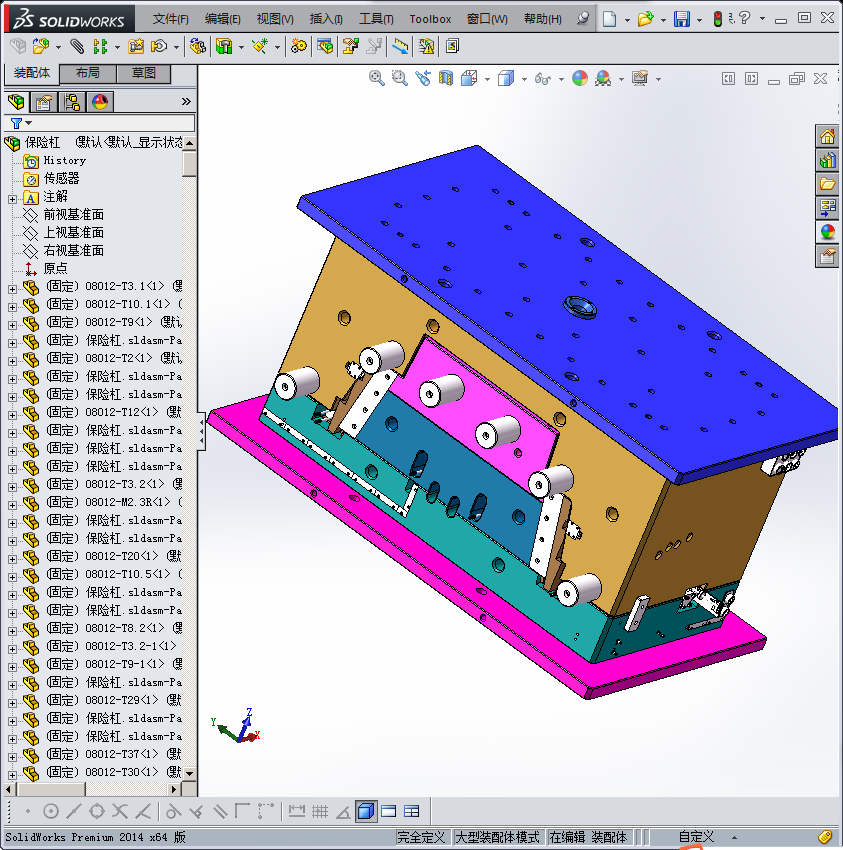This screenshot has width=843, height=850.
Task: Click the Zoom to Fit icon
Action: [377, 79]
